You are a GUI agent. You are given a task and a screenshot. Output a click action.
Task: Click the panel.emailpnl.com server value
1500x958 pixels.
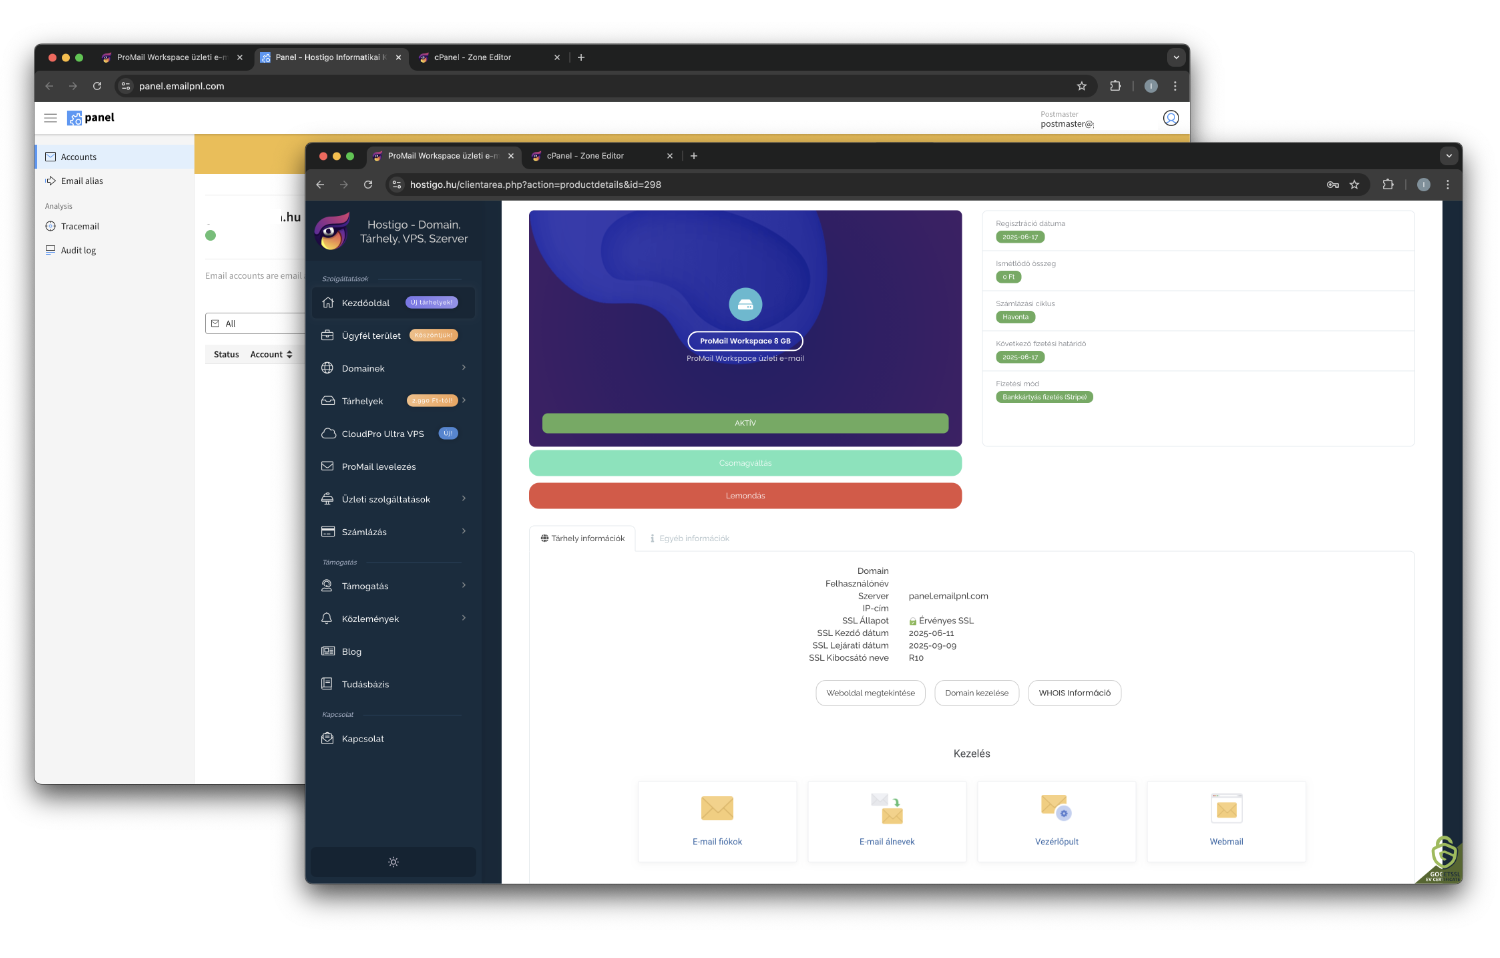pyautogui.click(x=948, y=596)
